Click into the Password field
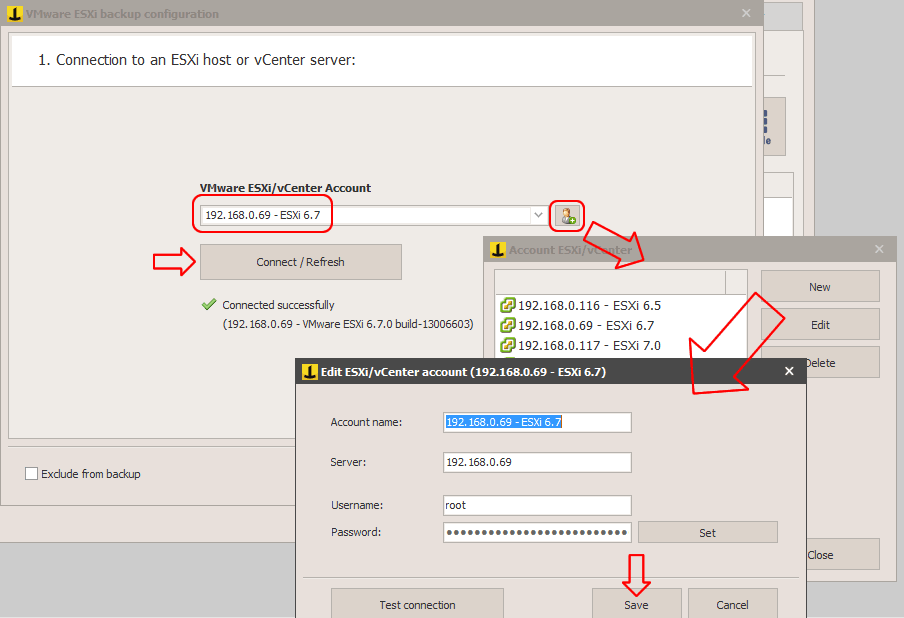Image resolution: width=904 pixels, height=618 pixels. pos(537,532)
